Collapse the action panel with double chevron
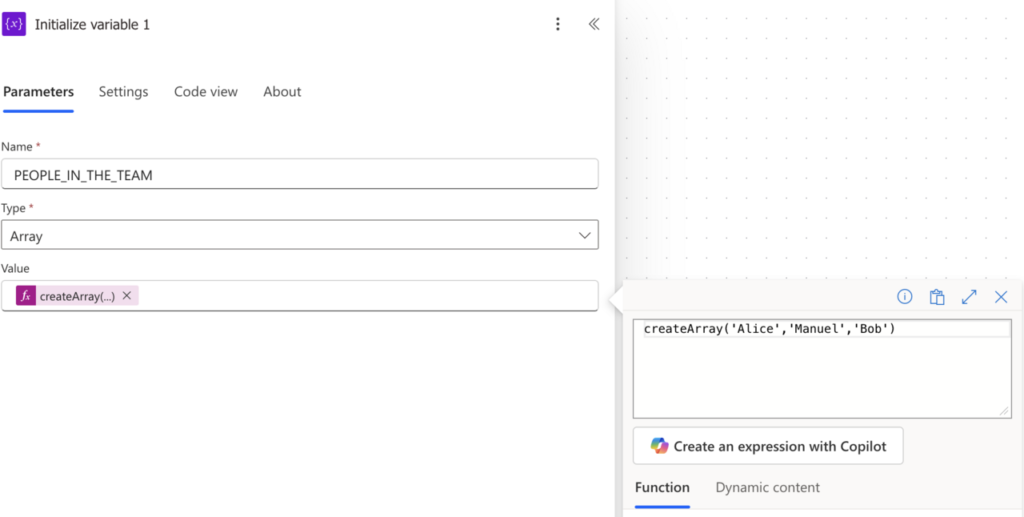 (x=593, y=24)
